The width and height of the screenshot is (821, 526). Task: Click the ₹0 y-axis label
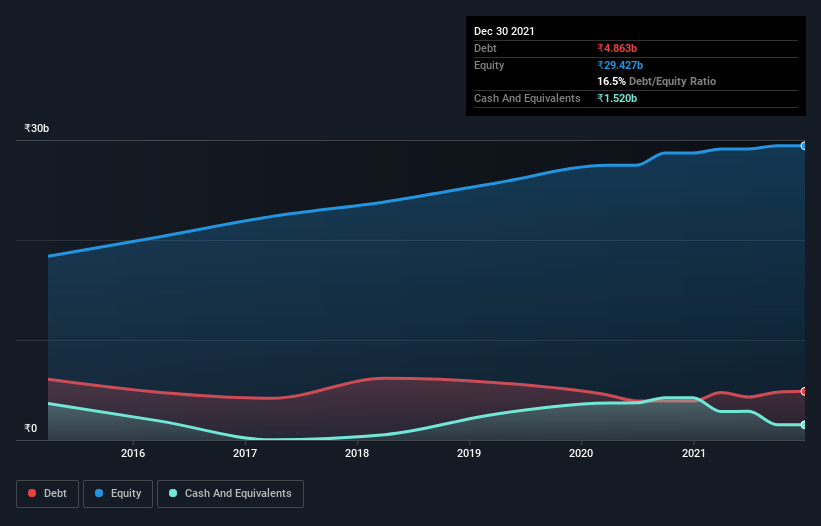point(31,429)
